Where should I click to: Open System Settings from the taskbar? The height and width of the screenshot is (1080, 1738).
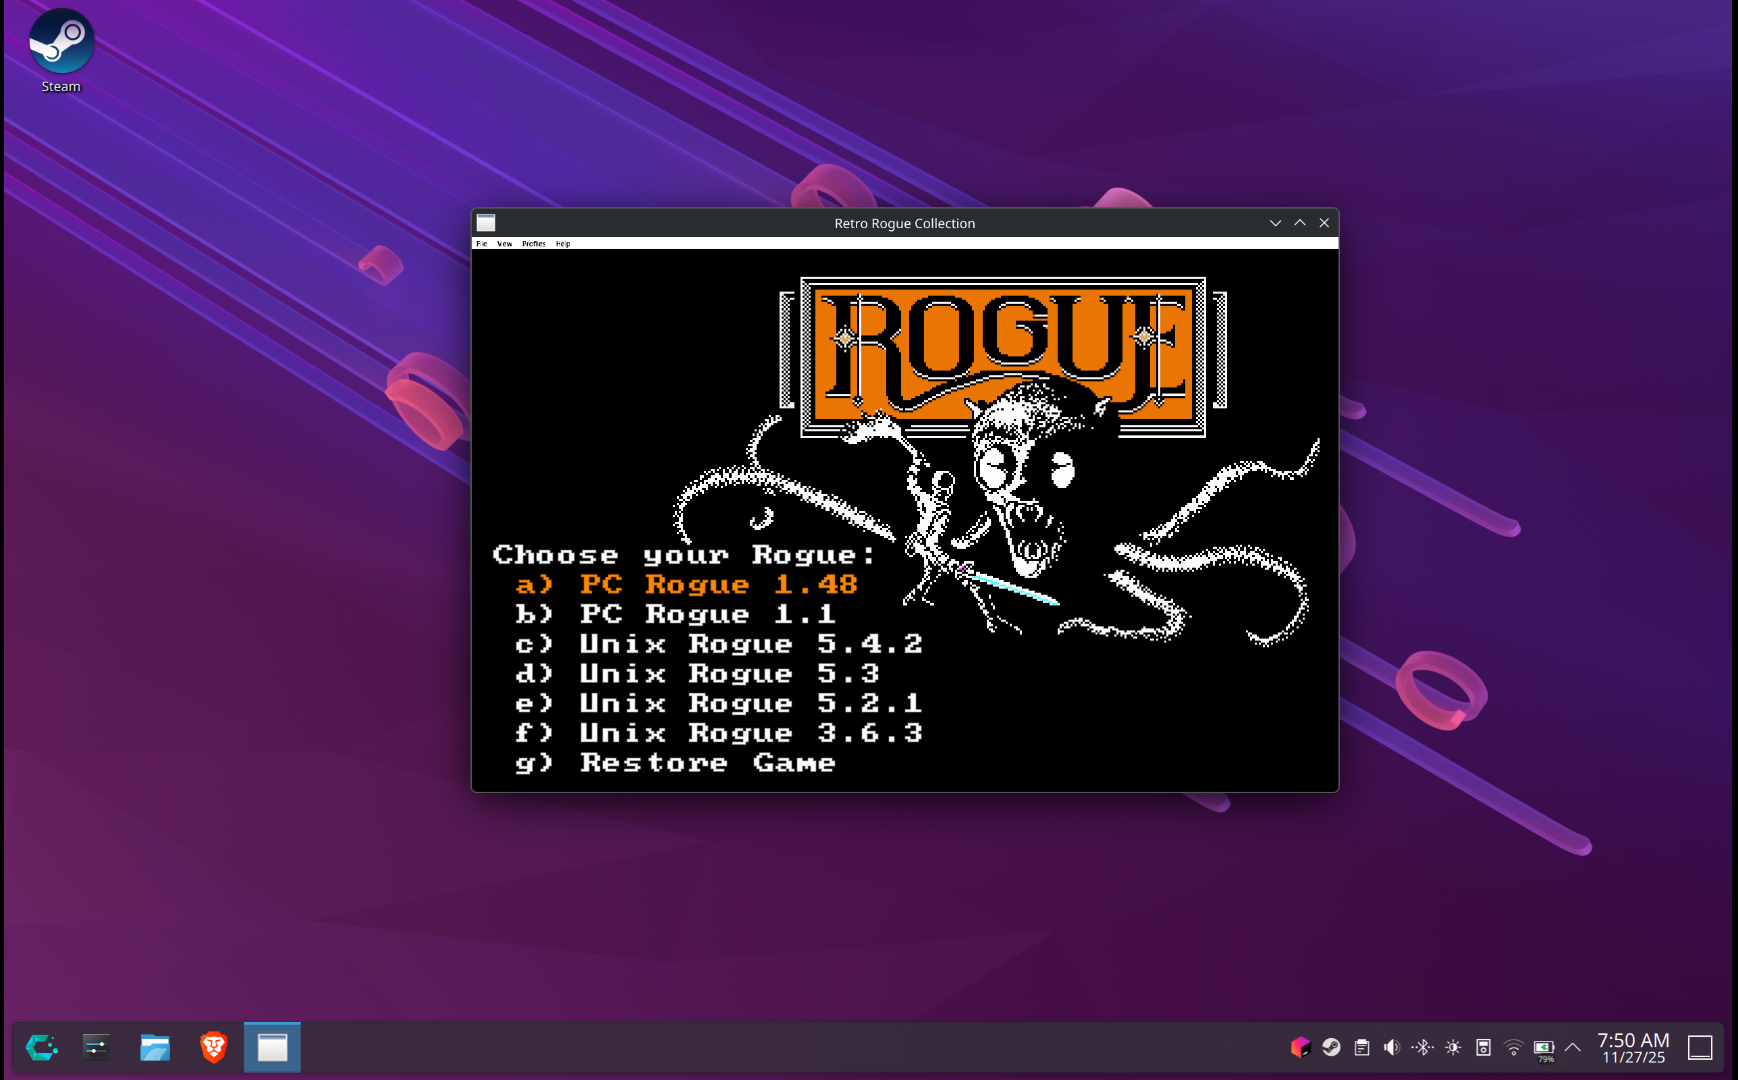click(x=96, y=1047)
